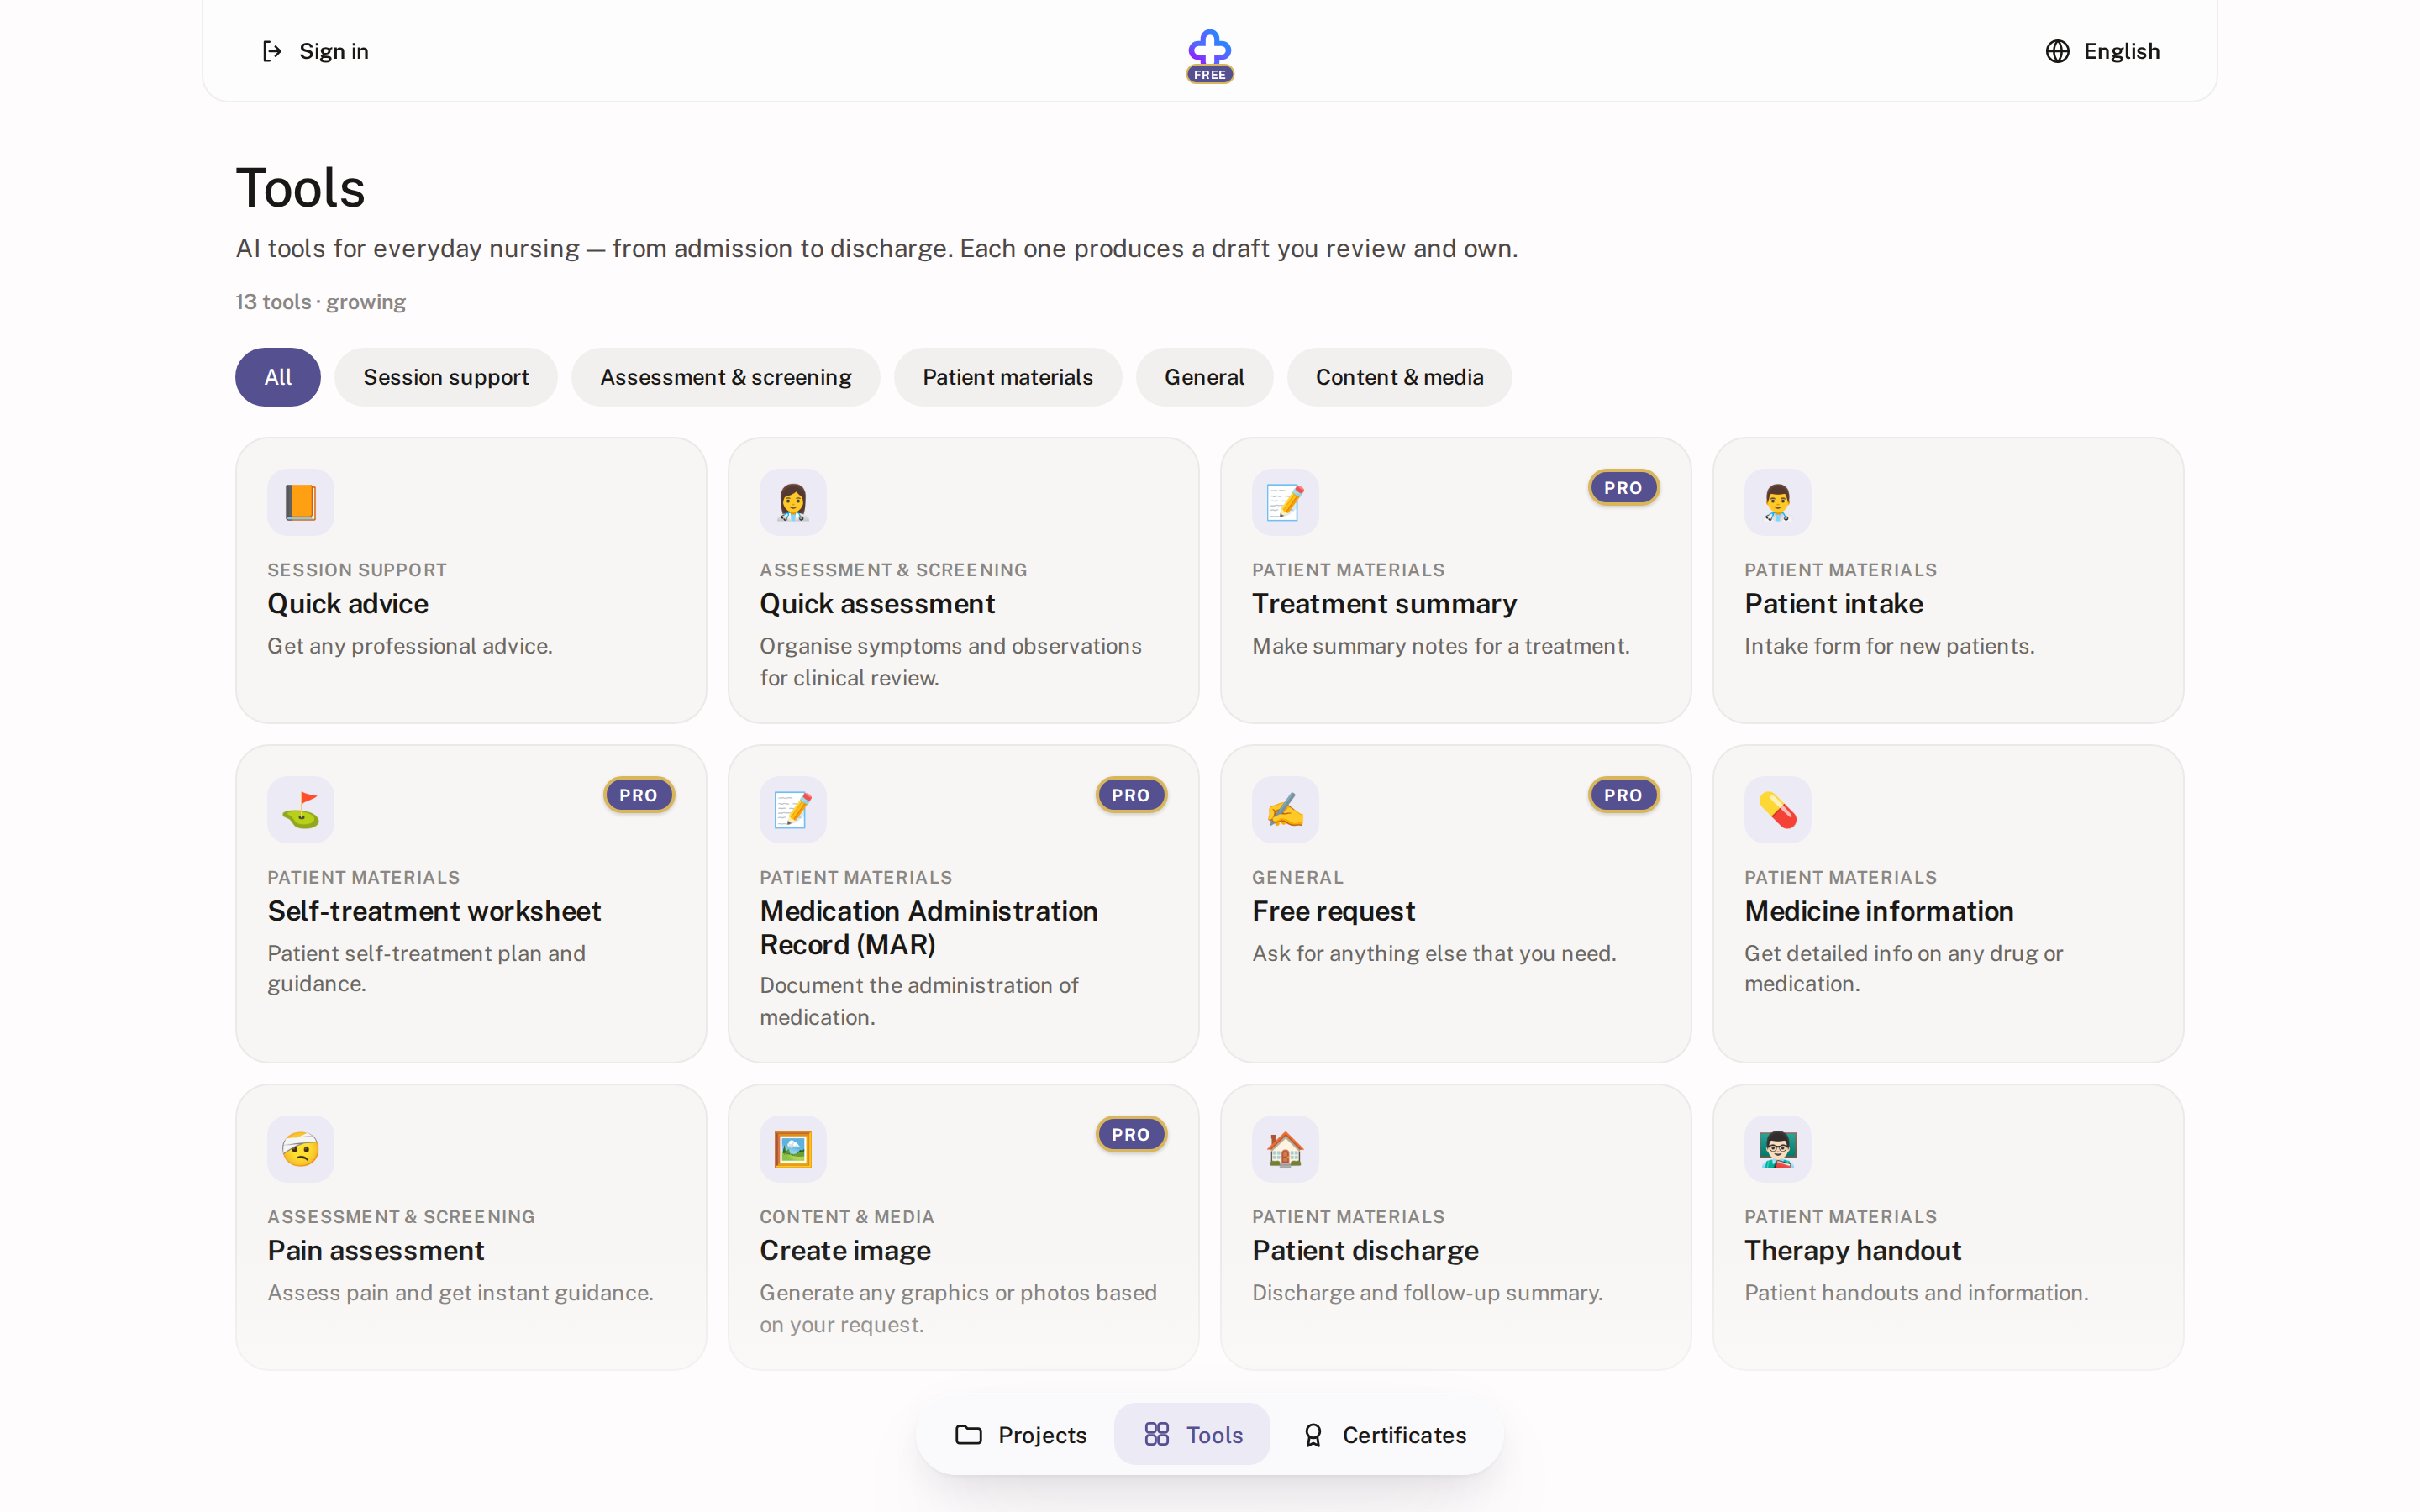Click 'Ask for anything else that you need.'
Screen dimensions: 2420x1512
pyautogui.click(x=1434, y=953)
